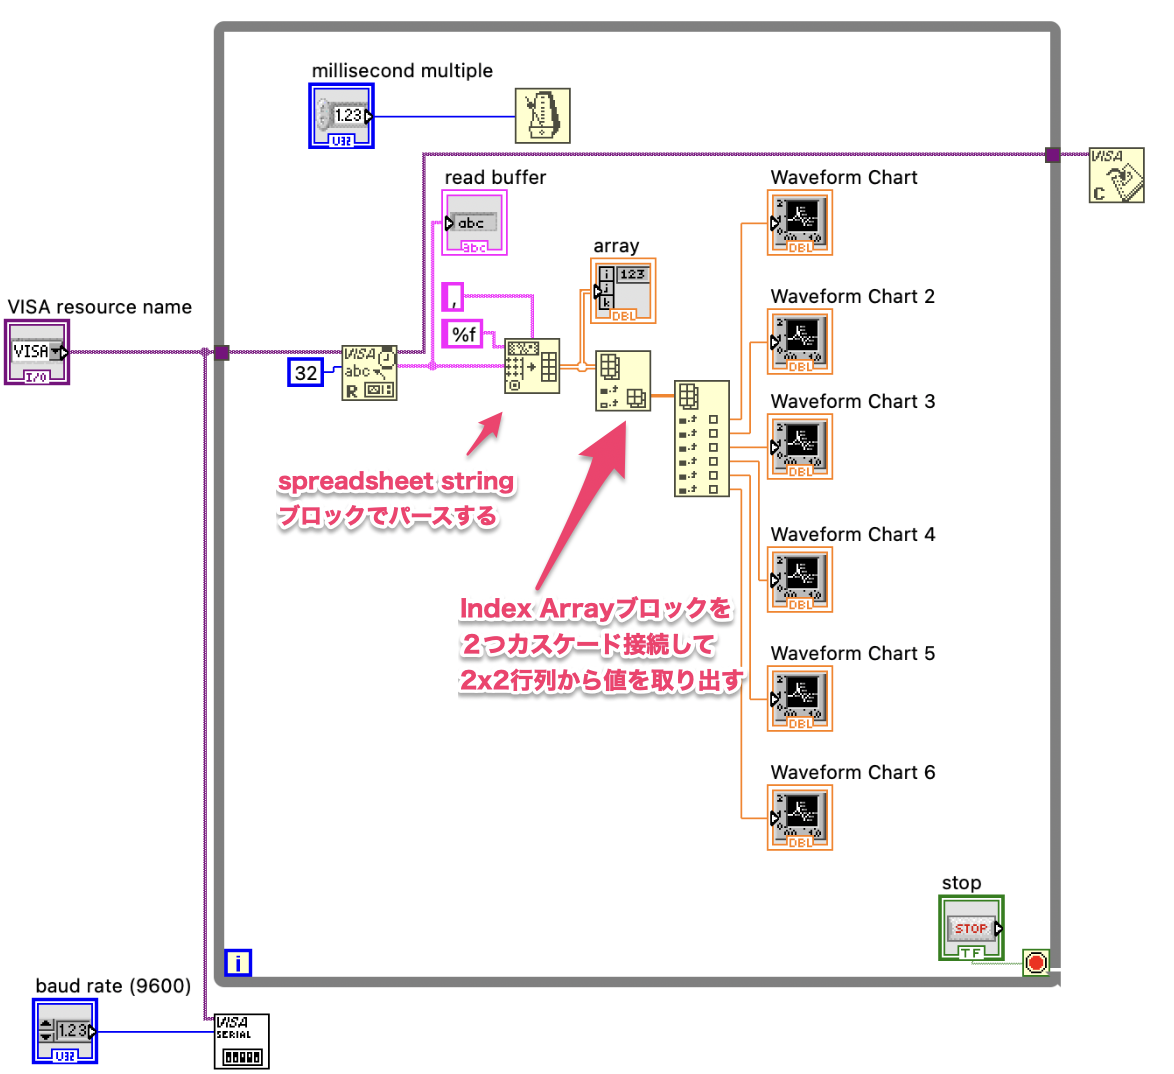This screenshot has height=1074, width=1174.
Task: Click the 'stop' label text
Action: click(961, 883)
